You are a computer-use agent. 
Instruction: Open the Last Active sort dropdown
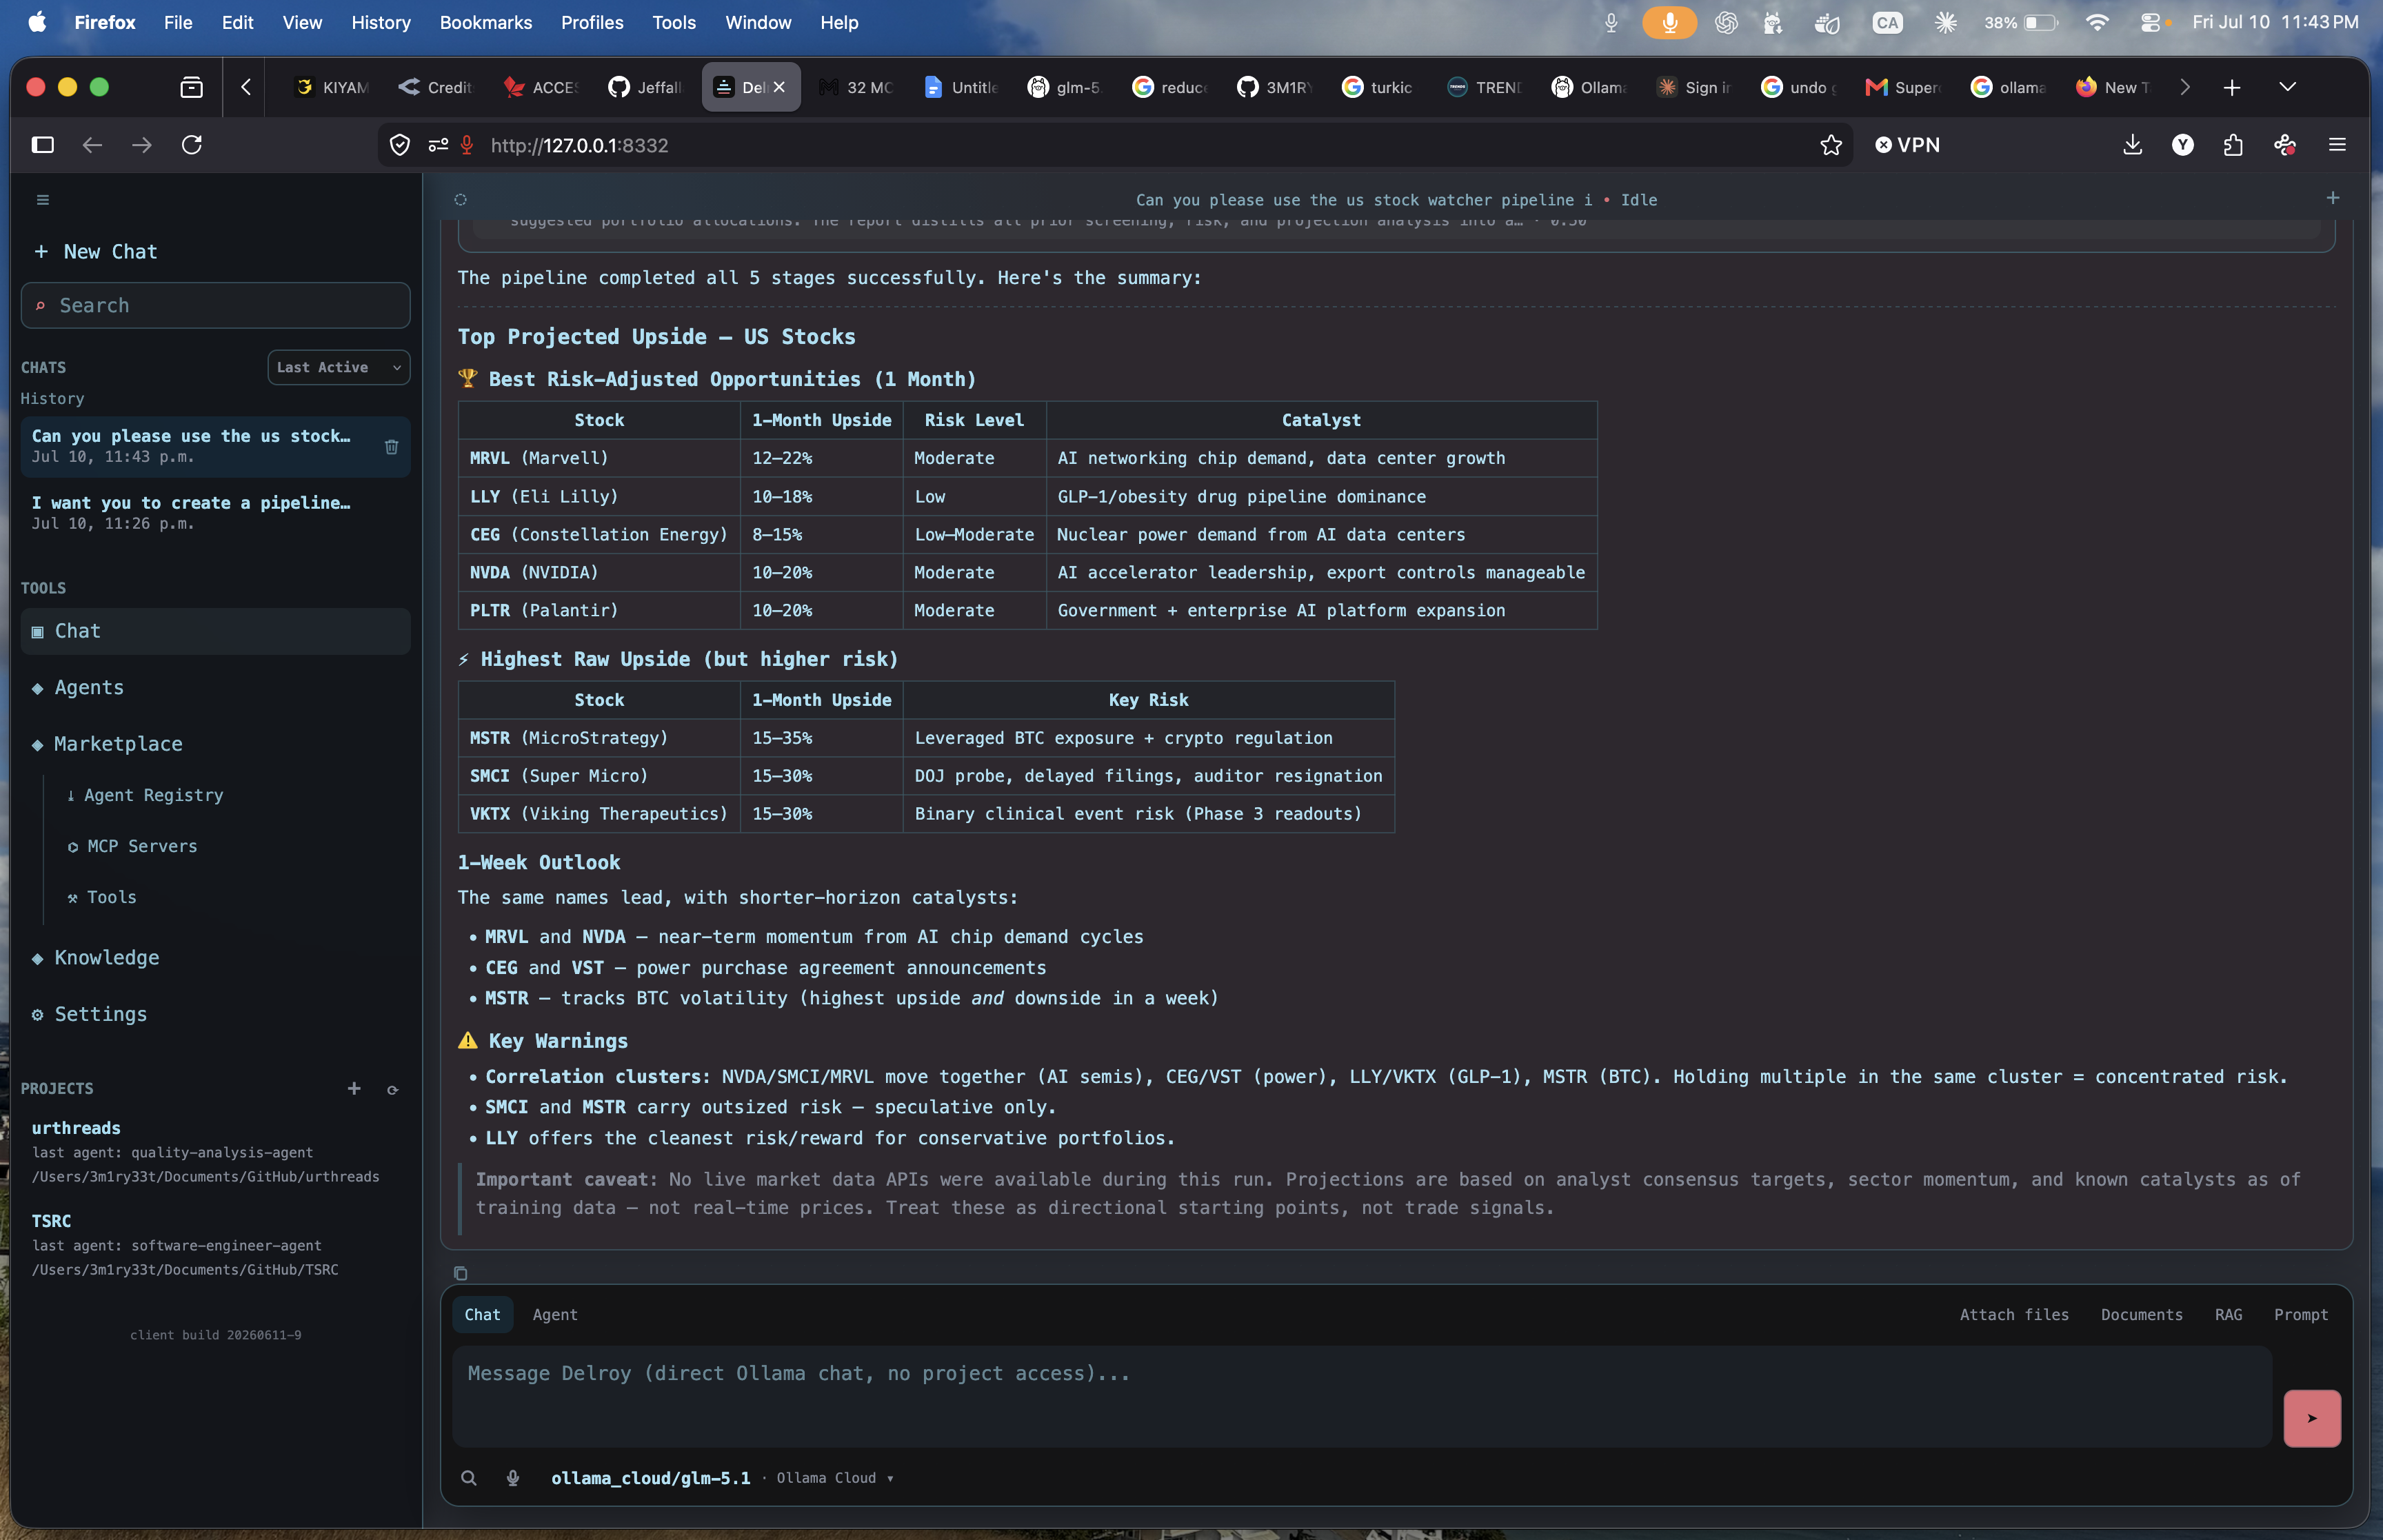(x=338, y=367)
